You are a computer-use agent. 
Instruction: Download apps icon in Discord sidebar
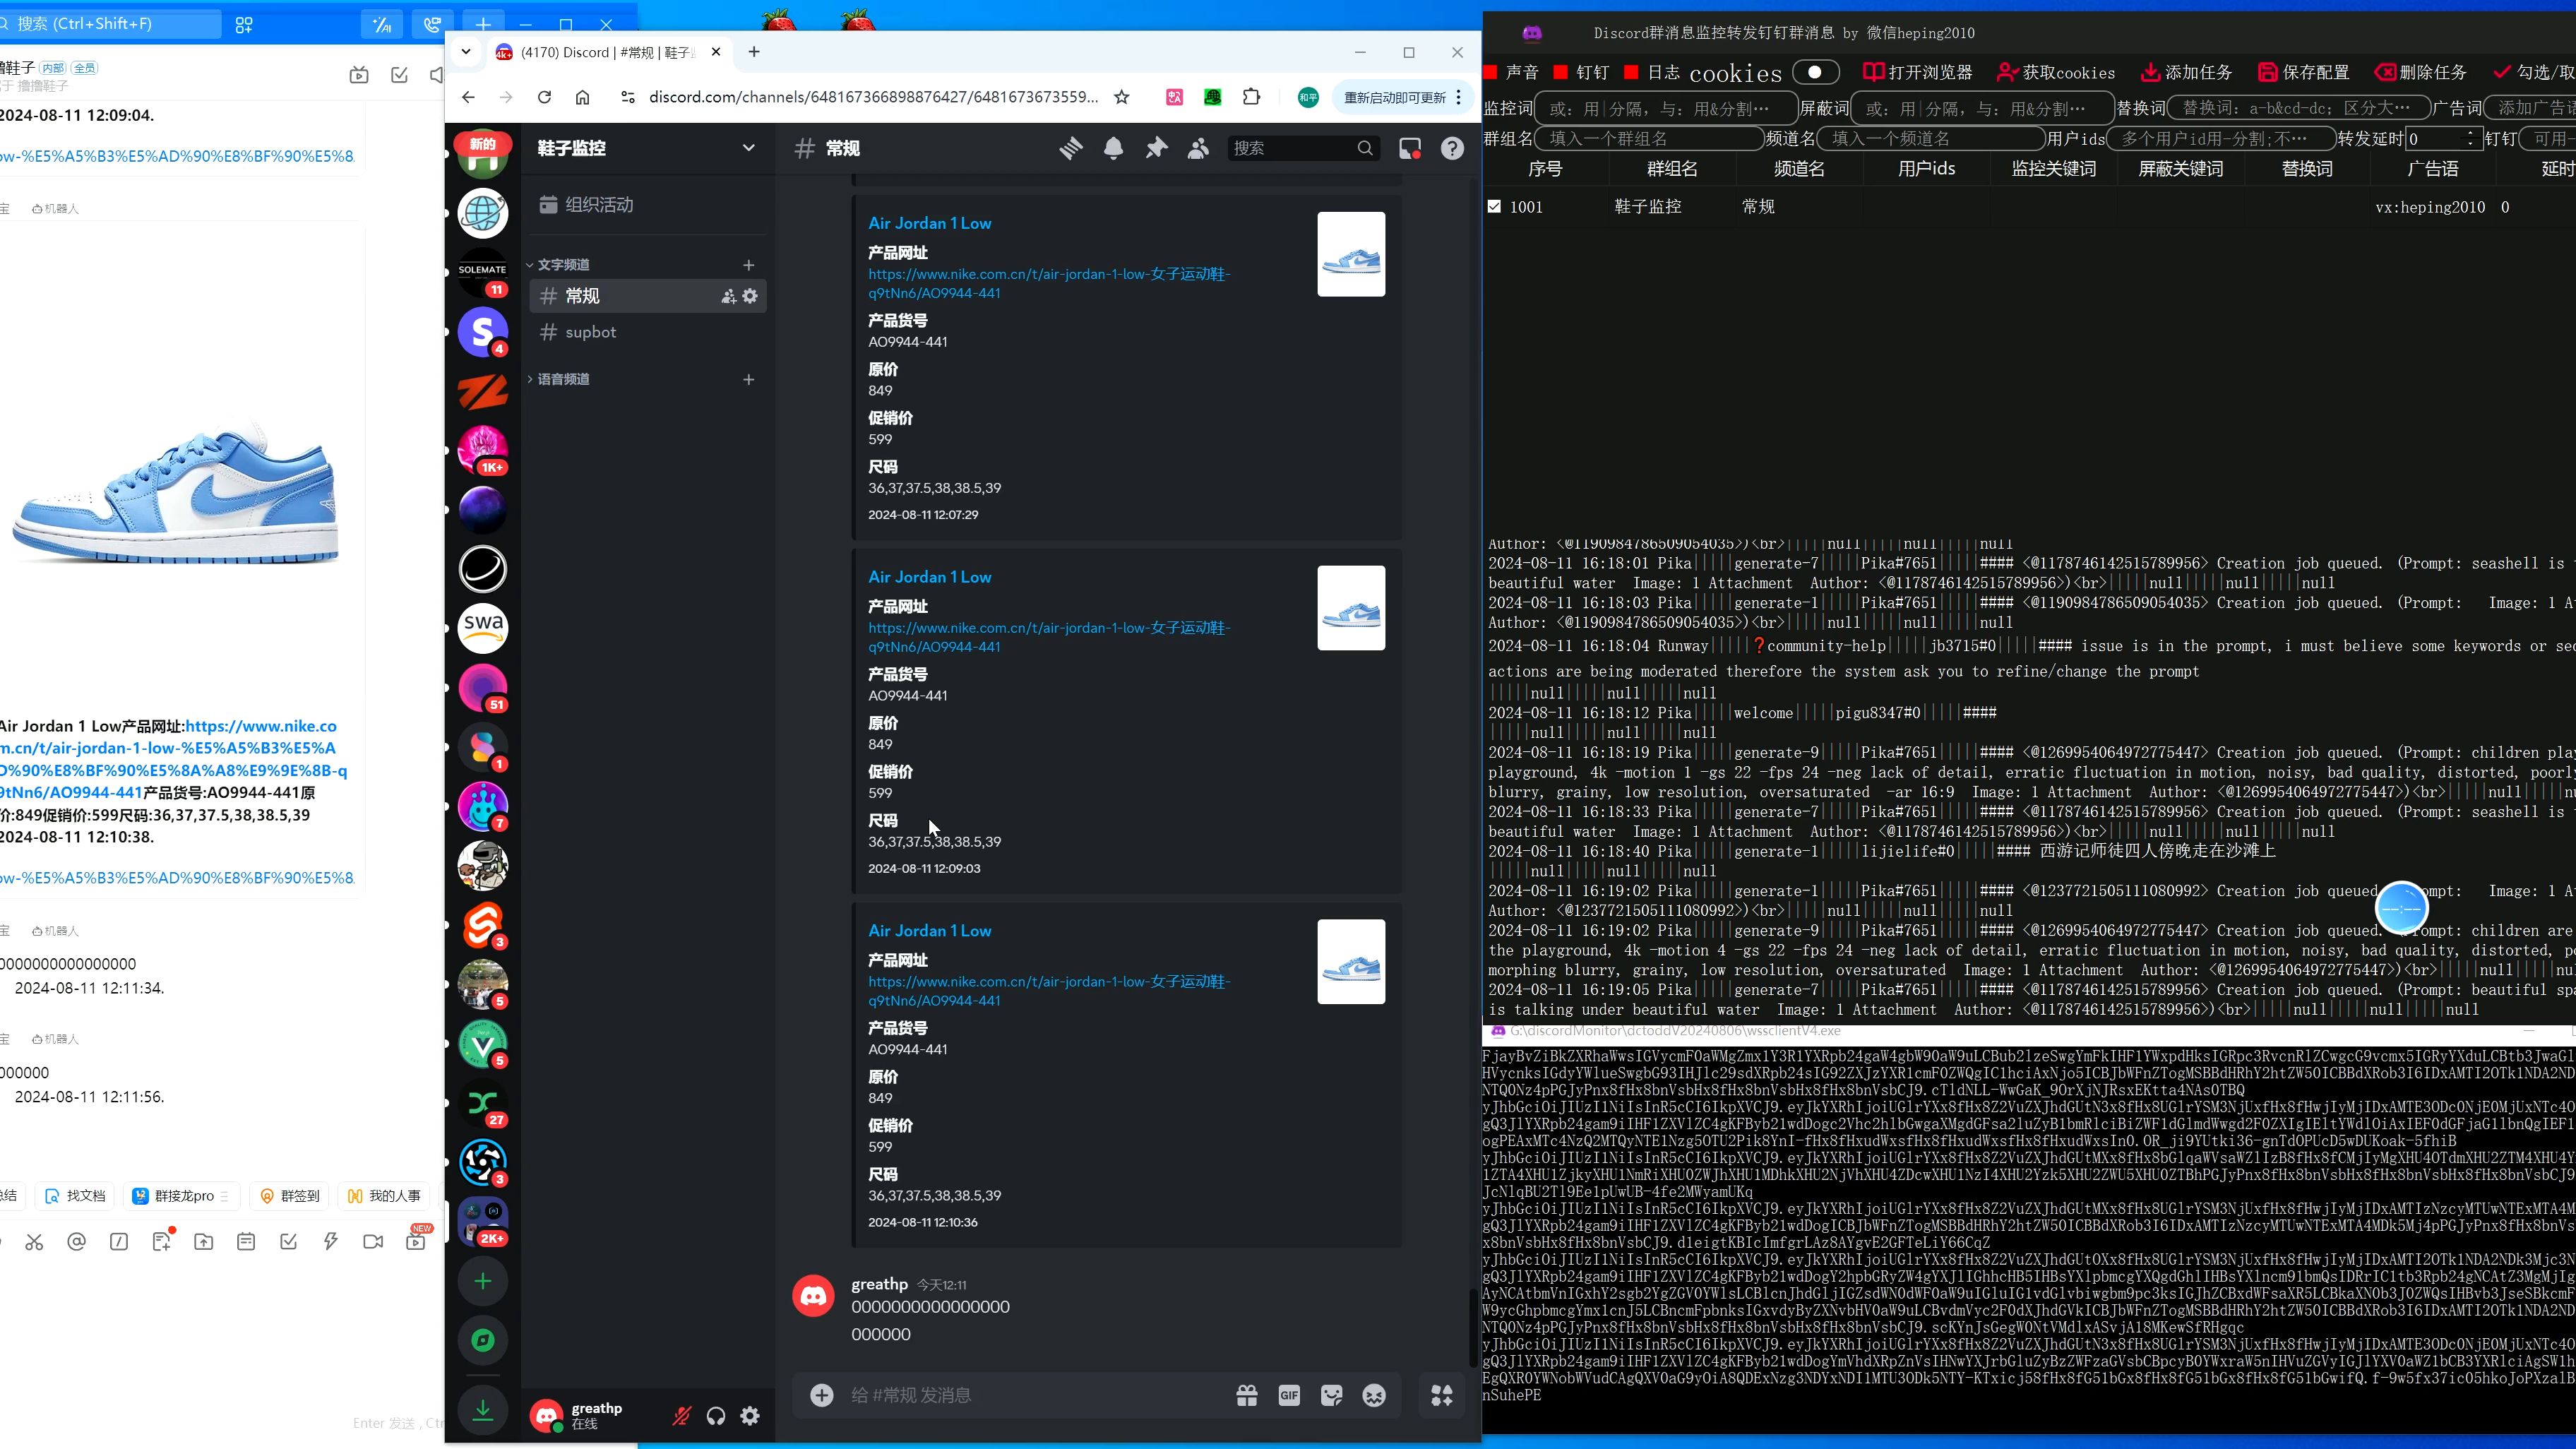click(x=483, y=1410)
